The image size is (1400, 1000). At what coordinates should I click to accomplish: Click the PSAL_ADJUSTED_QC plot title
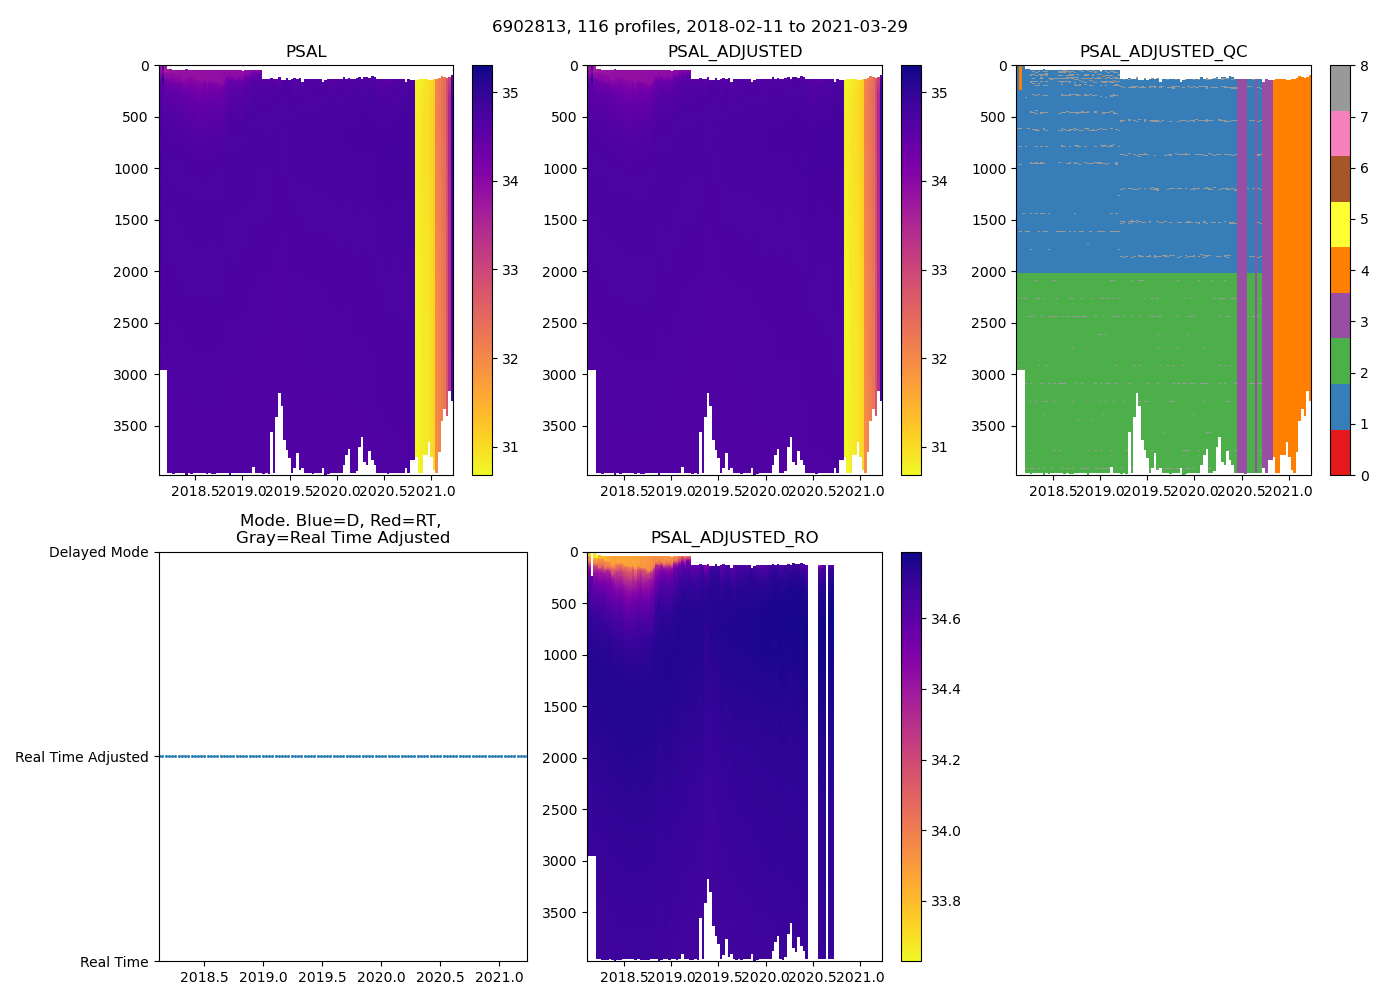coord(1163,52)
